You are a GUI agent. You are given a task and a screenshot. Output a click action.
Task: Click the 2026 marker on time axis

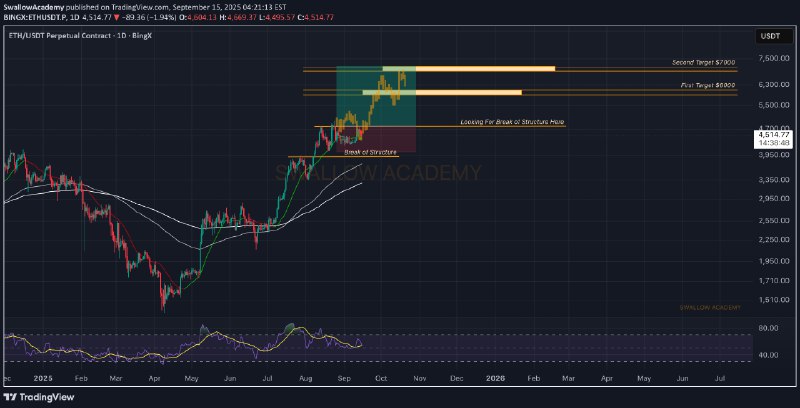[494, 379]
